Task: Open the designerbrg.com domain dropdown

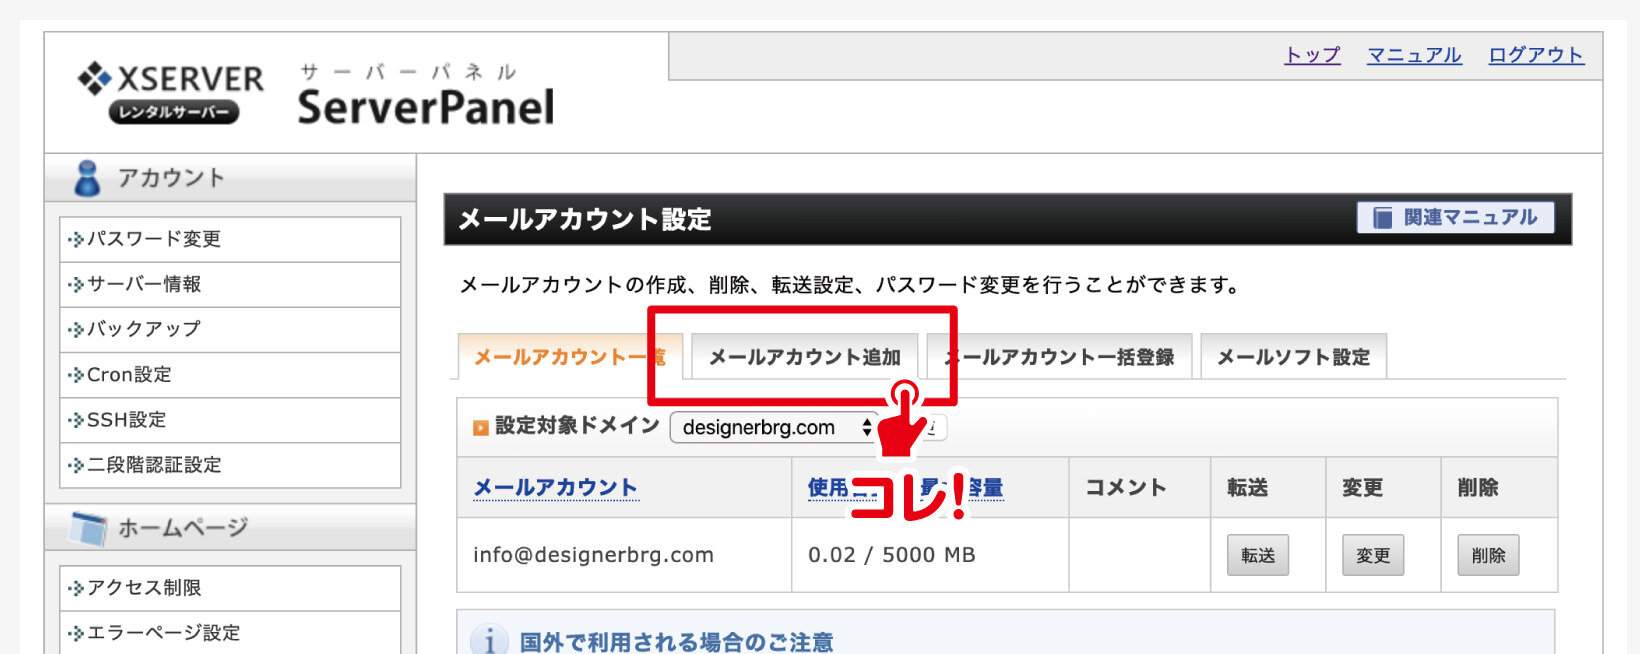Action: (x=774, y=428)
